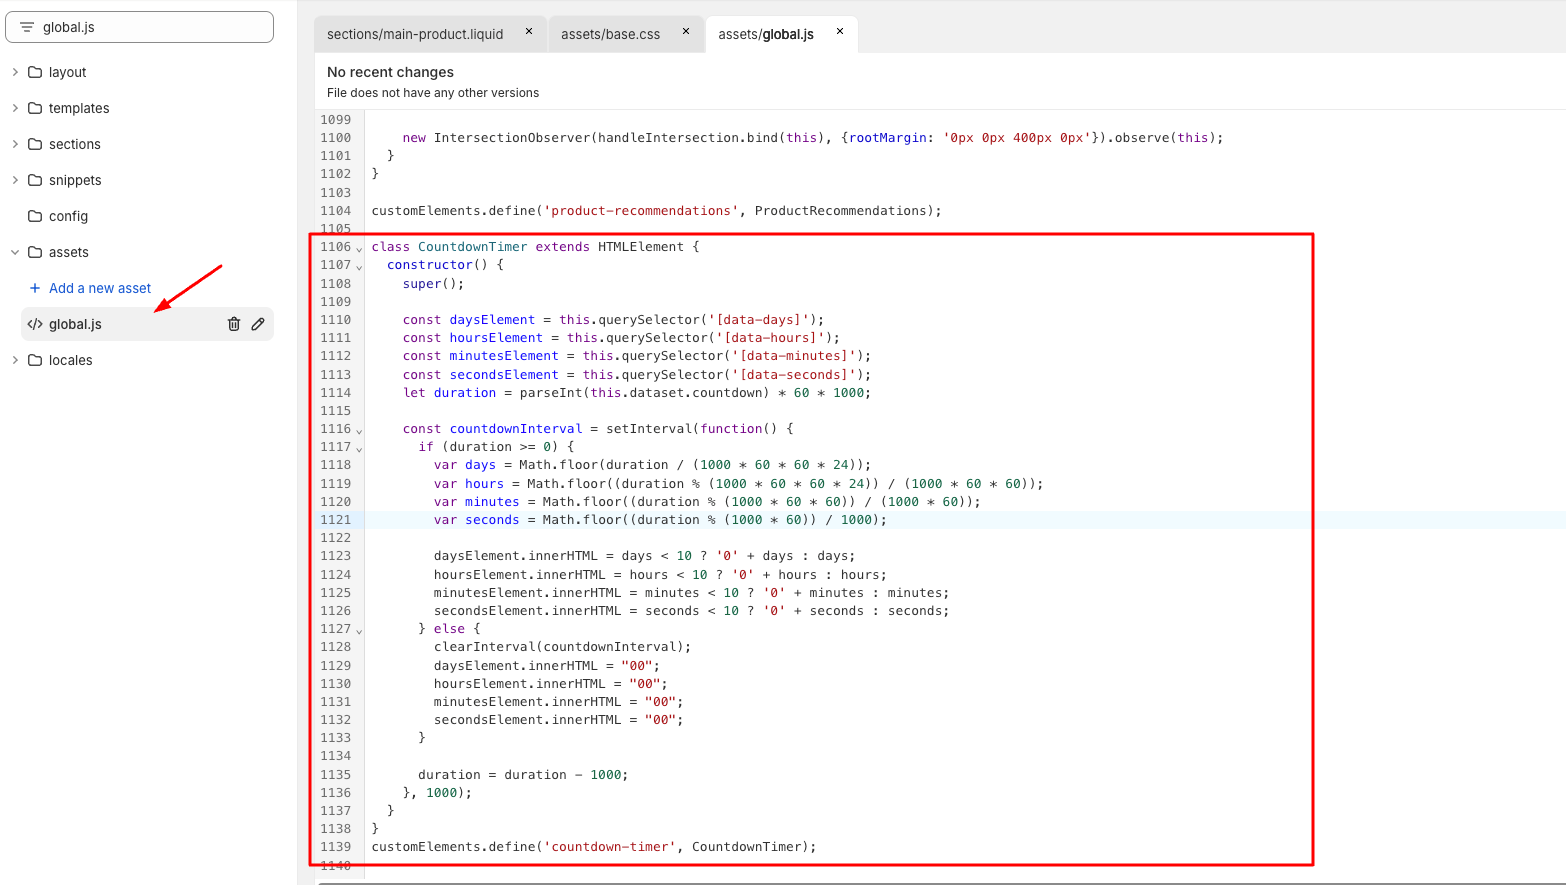Click the secondsElement.innerHTML = "00" line
Viewport: 1566px width, 885px height.
click(x=559, y=720)
